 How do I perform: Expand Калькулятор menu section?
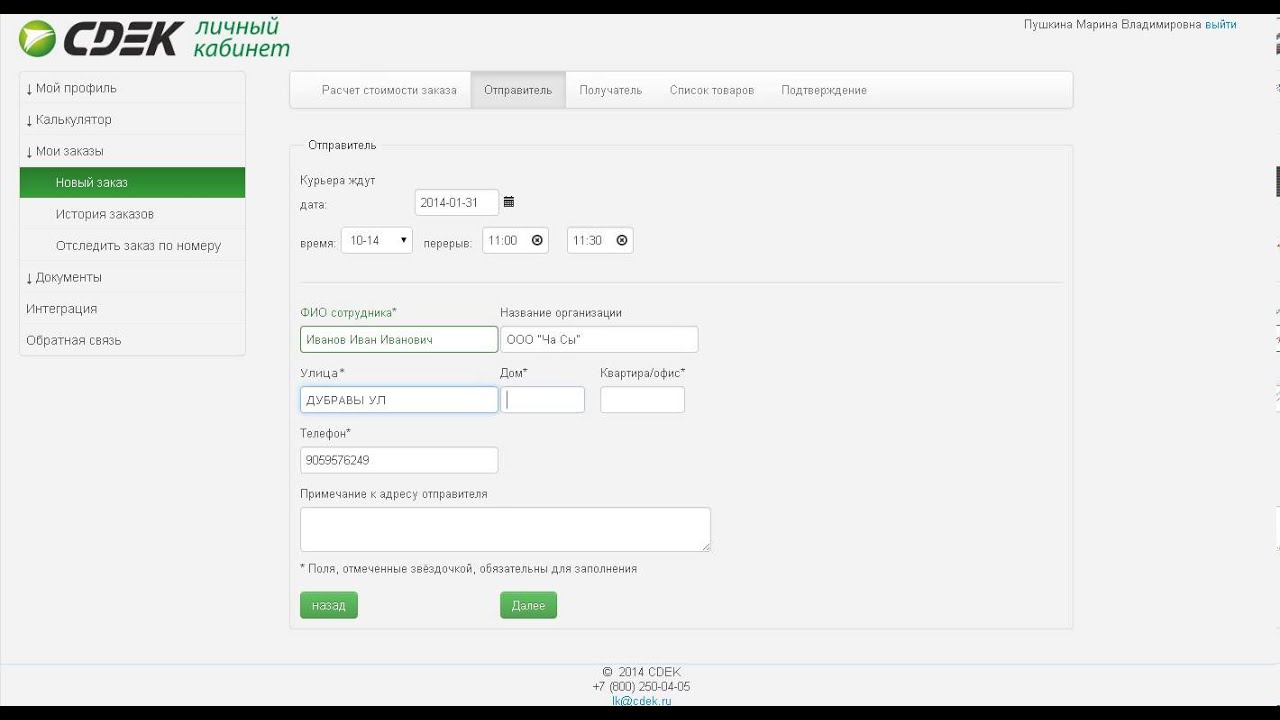click(132, 120)
